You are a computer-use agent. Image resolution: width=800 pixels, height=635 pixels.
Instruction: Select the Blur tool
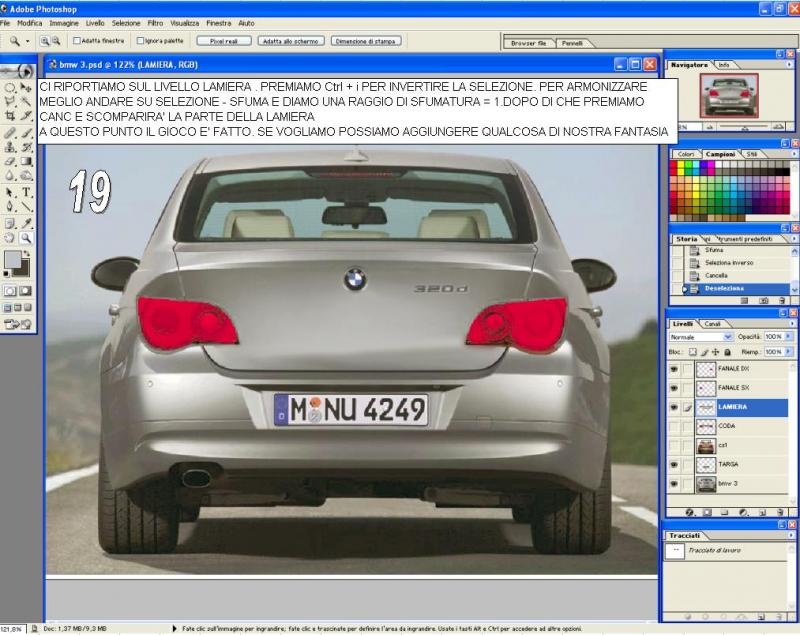(x=10, y=176)
